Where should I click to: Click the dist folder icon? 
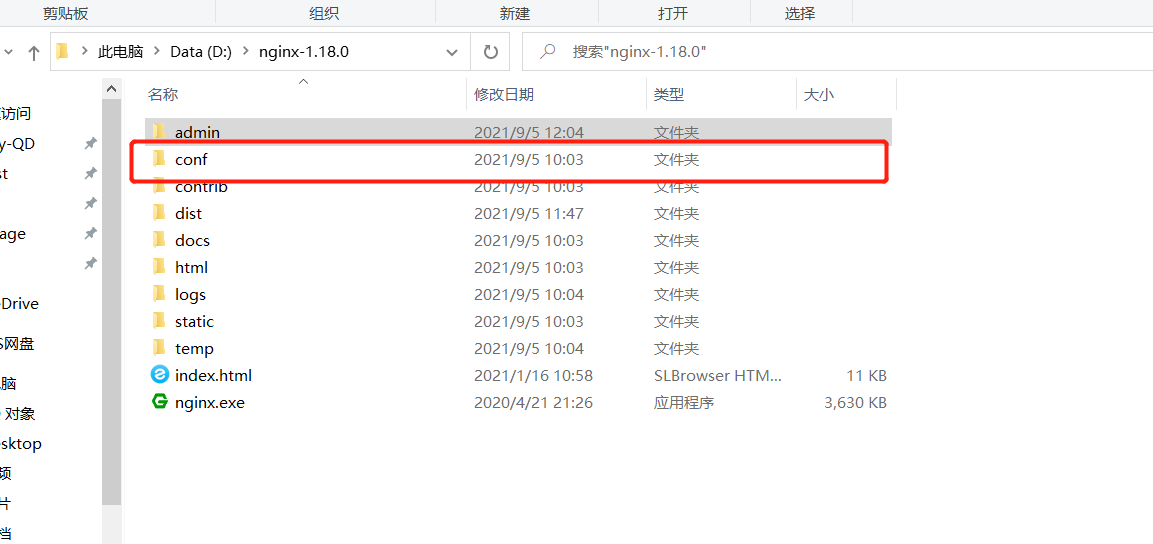[x=159, y=213]
